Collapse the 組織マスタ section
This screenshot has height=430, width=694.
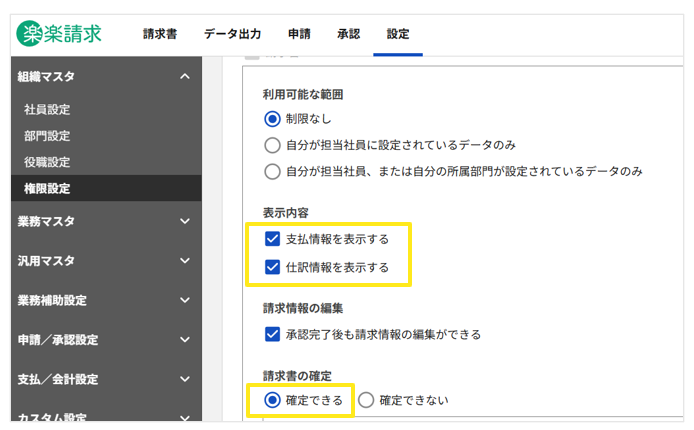(184, 76)
